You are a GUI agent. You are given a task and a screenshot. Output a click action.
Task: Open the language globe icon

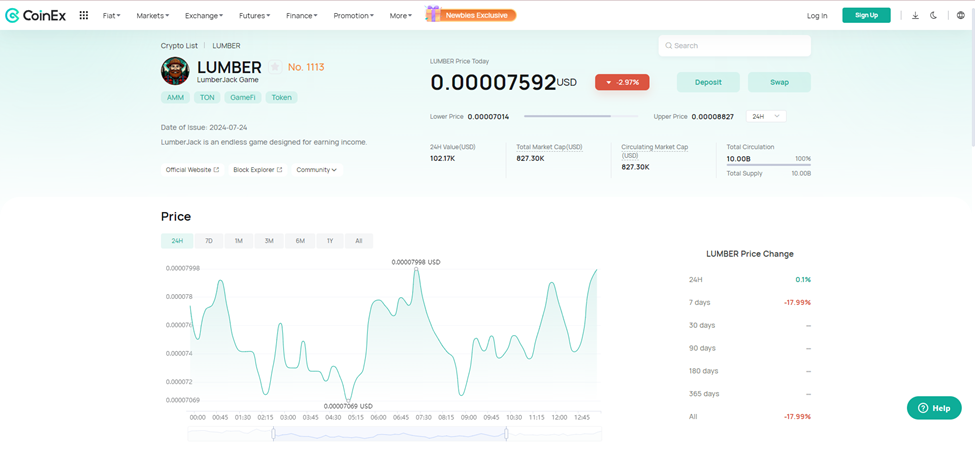(x=961, y=16)
